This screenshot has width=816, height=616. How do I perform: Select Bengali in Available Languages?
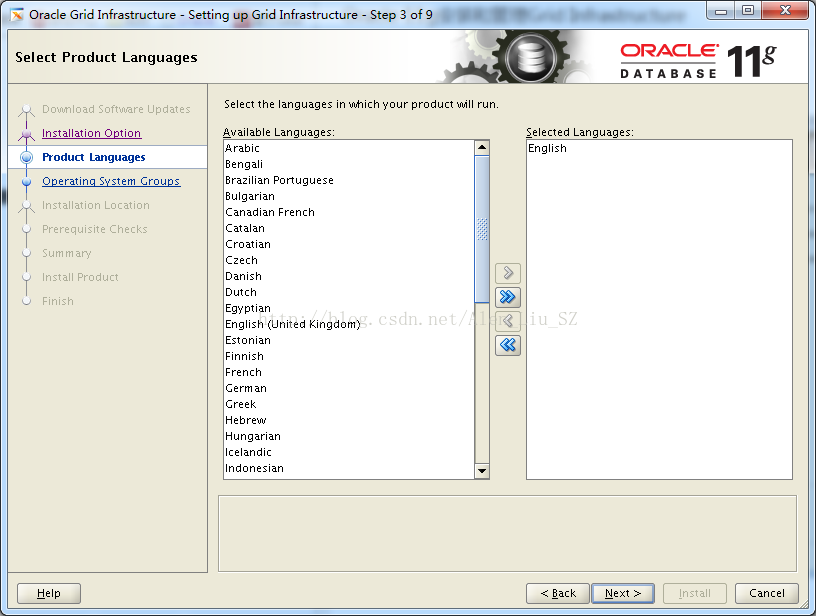[x=349, y=164]
